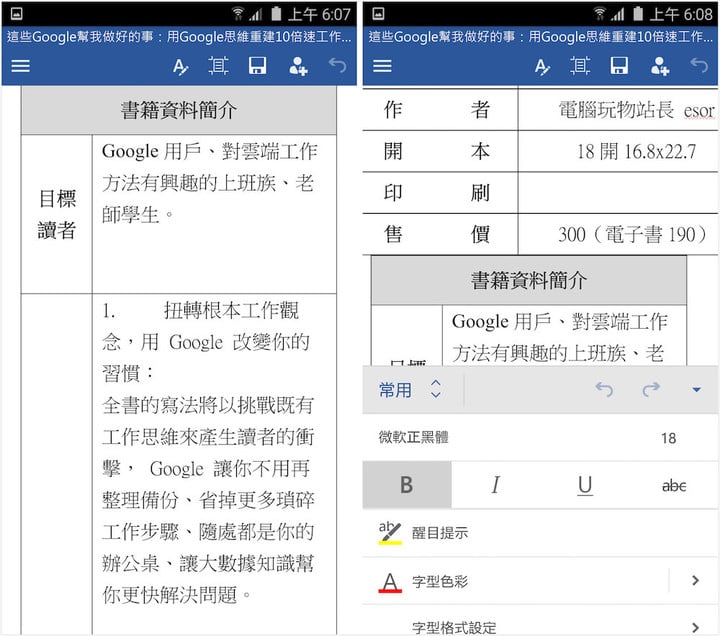Tap notification image icon in left status bar
The width and height of the screenshot is (720, 636).
17,14
